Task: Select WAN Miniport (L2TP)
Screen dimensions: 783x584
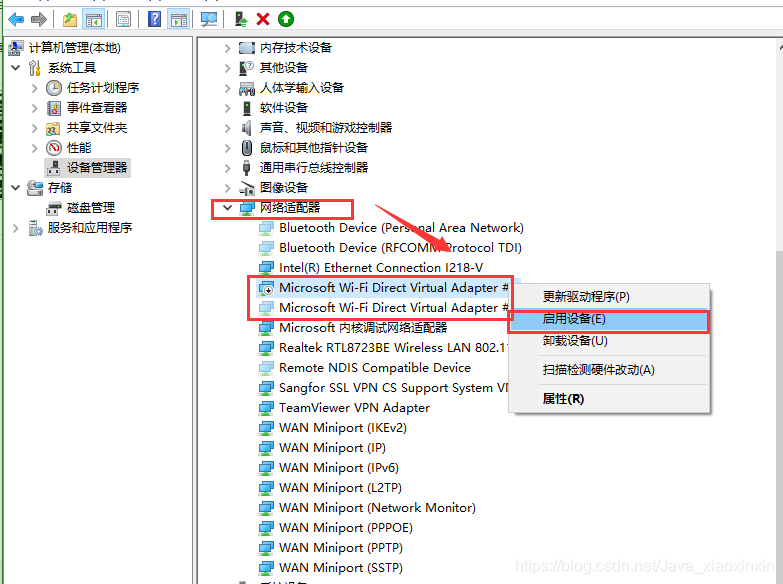Action: 340,488
